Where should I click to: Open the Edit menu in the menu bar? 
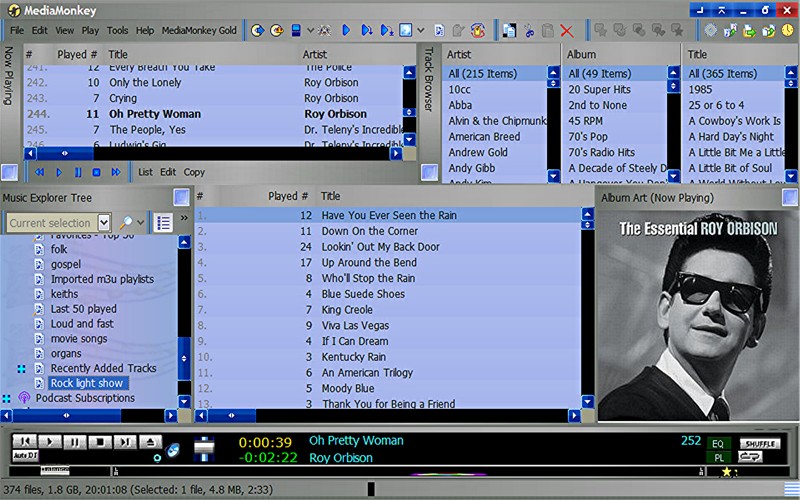click(40, 31)
